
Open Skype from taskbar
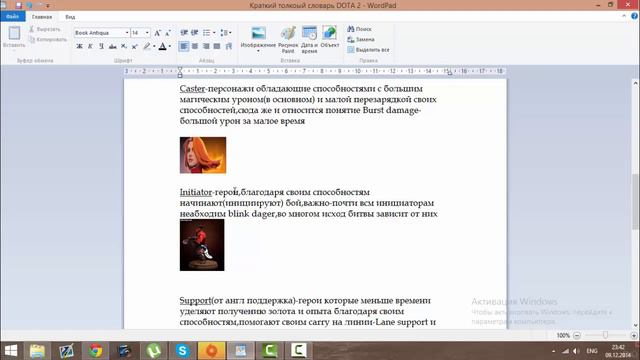coord(182,351)
